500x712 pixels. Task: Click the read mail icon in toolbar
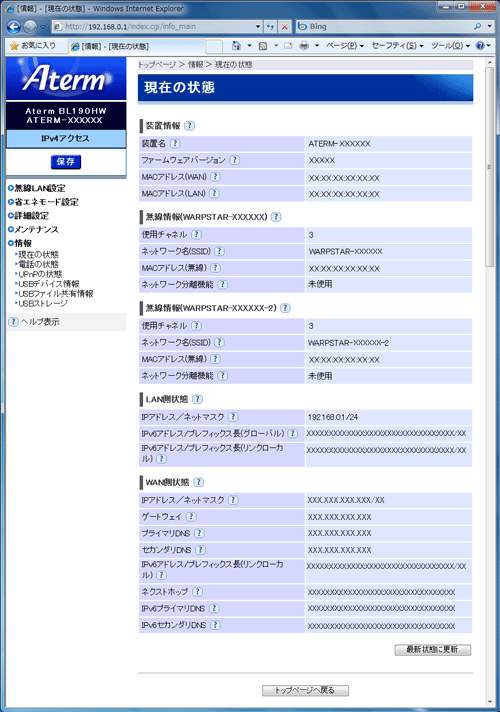[288, 46]
